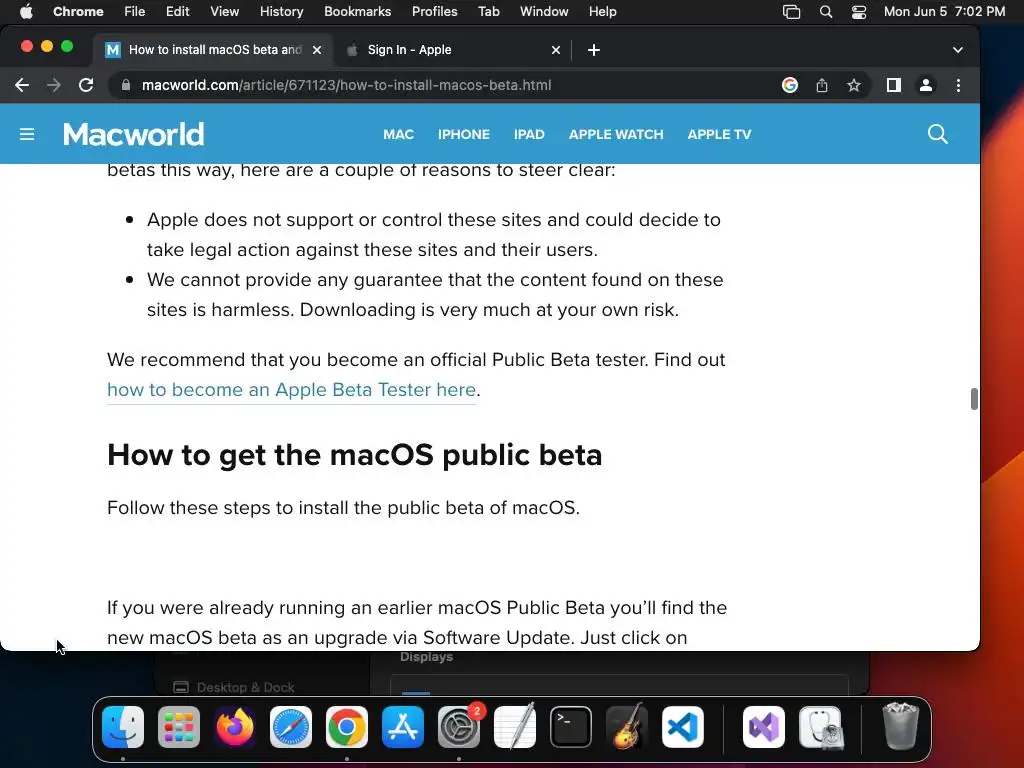
Task: Open the Help menu
Action: point(602,12)
